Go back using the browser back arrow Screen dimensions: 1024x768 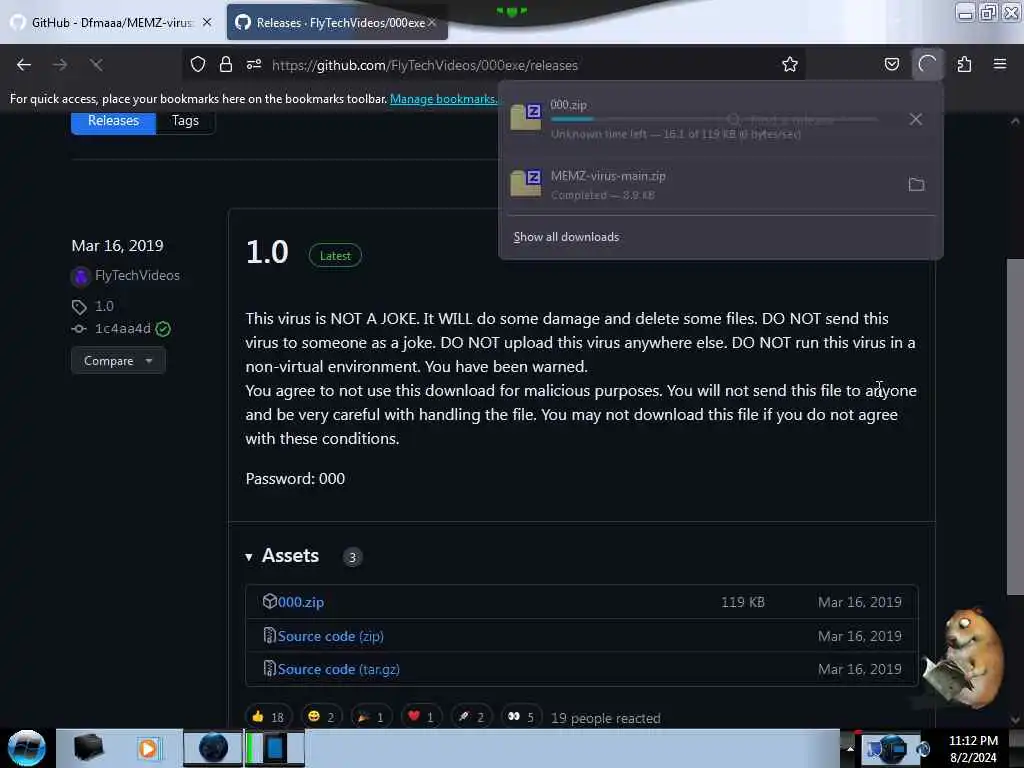(x=24, y=65)
